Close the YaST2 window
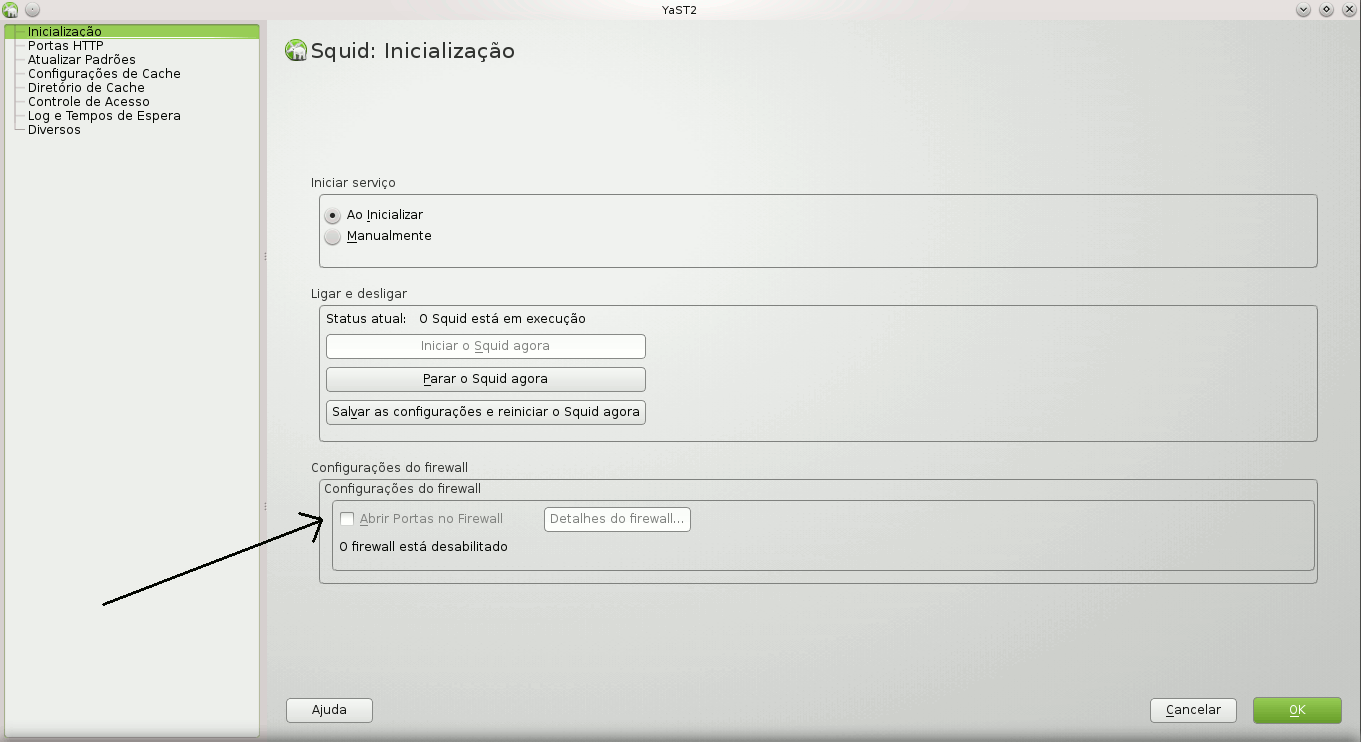Screen dimensions: 1361x742 (x=1348, y=9)
